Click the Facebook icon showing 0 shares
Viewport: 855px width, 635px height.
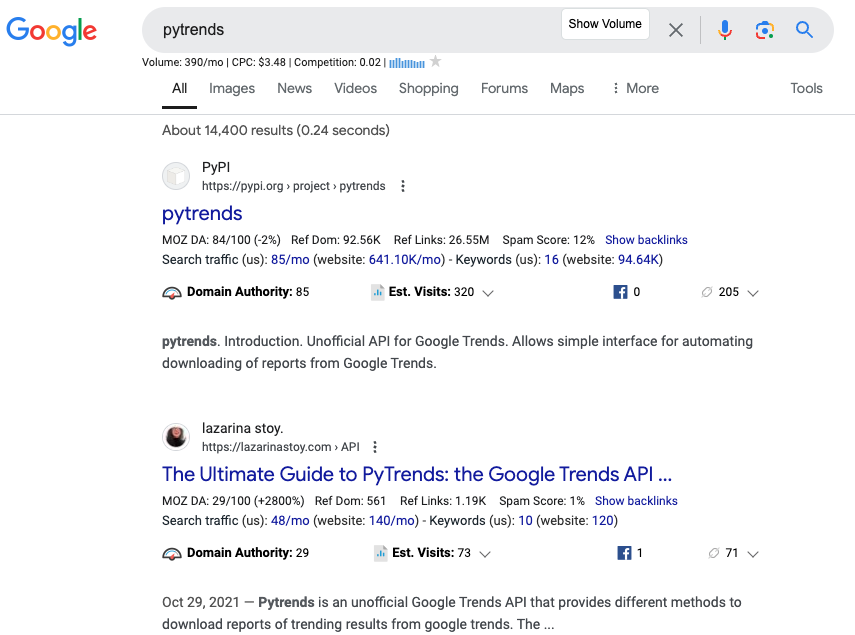coord(620,292)
